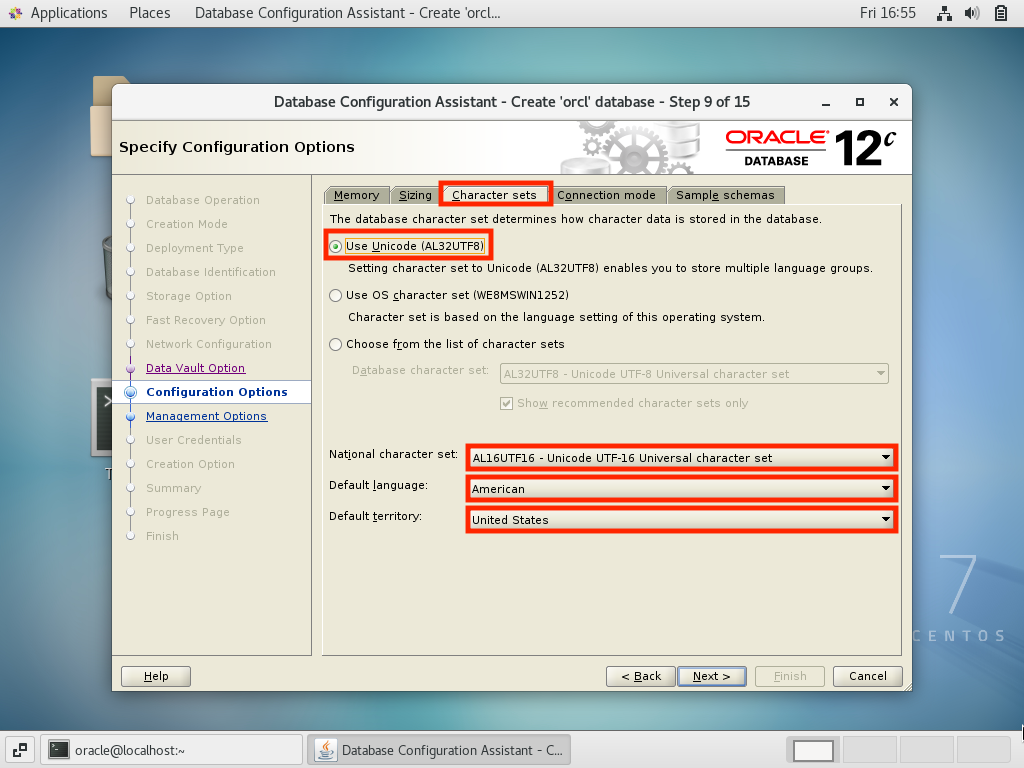Click the Network Configuration step label
The width and height of the screenshot is (1024, 768).
pyautogui.click(x=209, y=344)
